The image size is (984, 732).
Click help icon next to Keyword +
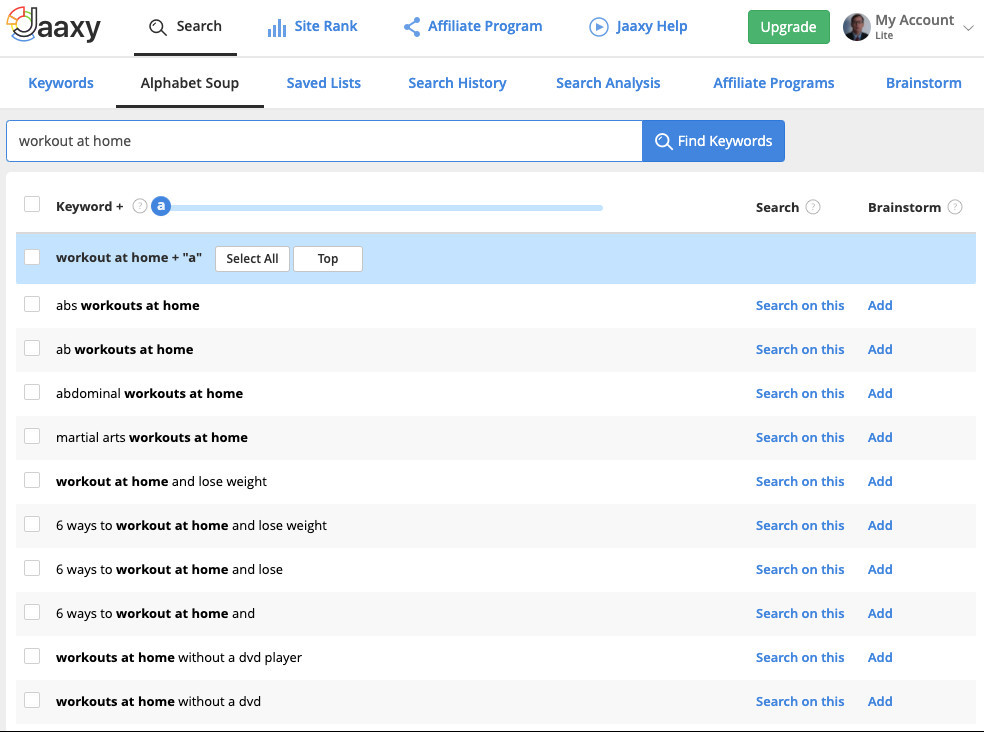tap(140, 206)
